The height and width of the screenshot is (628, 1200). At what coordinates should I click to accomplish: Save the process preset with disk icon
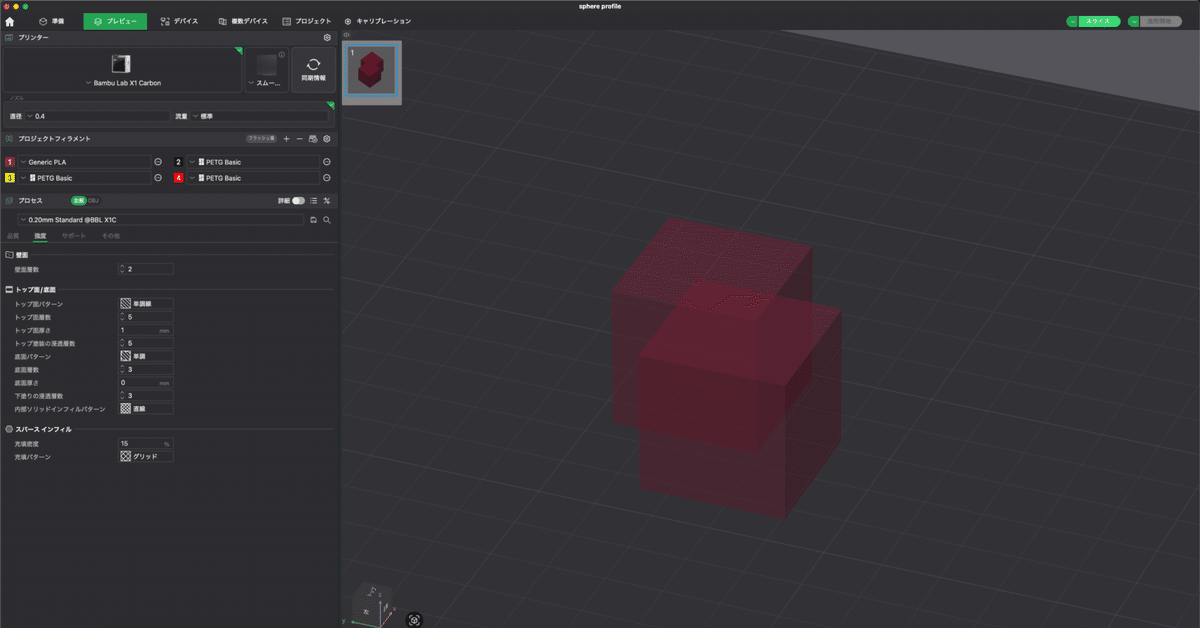[x=313, y=219]
